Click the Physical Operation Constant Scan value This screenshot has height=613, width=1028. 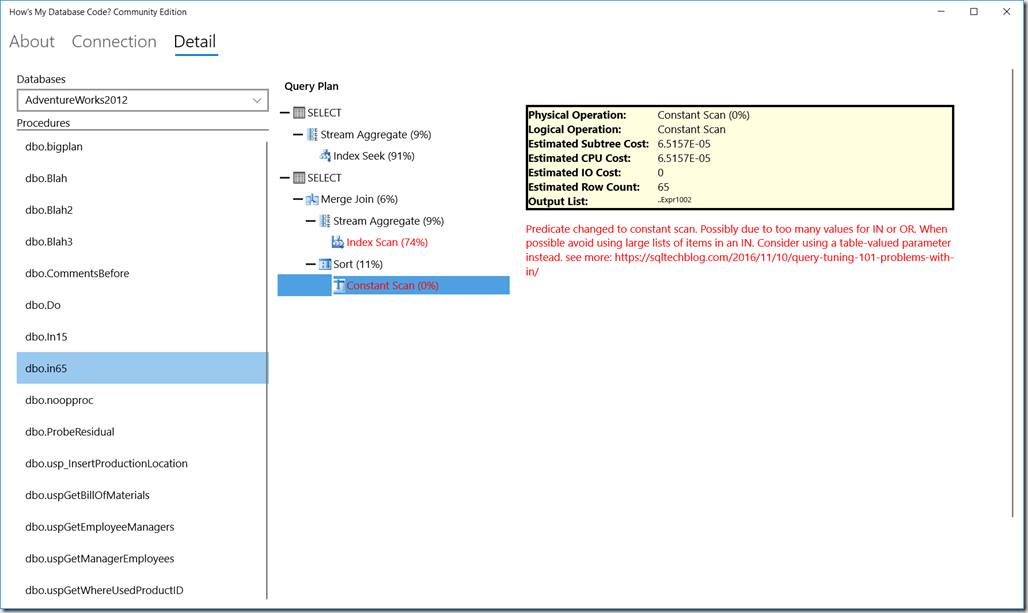(703, 115)
